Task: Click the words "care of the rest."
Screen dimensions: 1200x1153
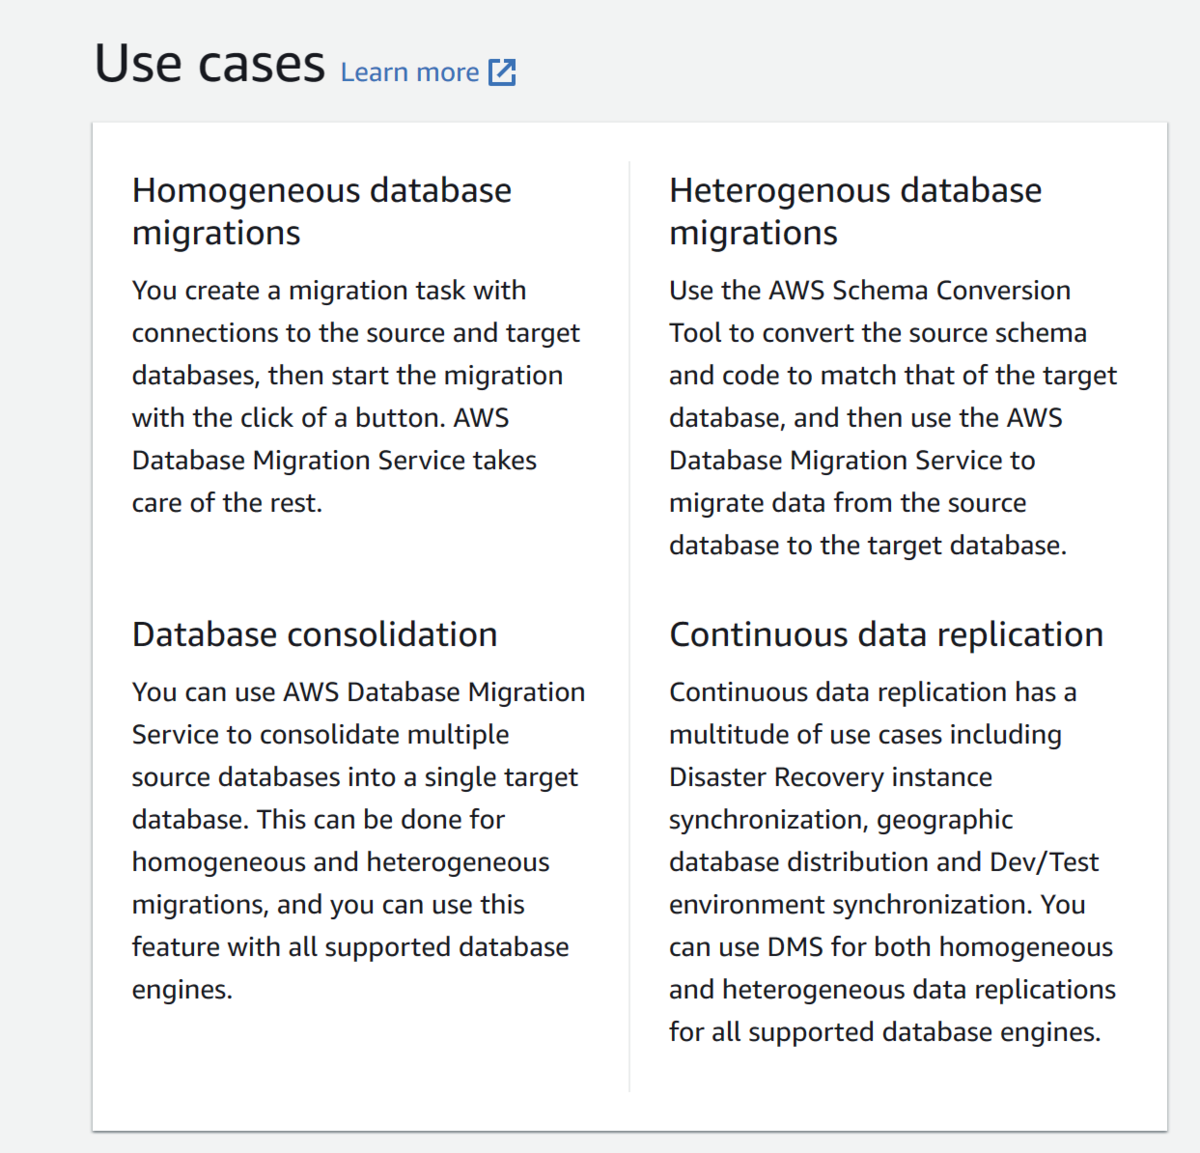Action: tap(227, 503)
